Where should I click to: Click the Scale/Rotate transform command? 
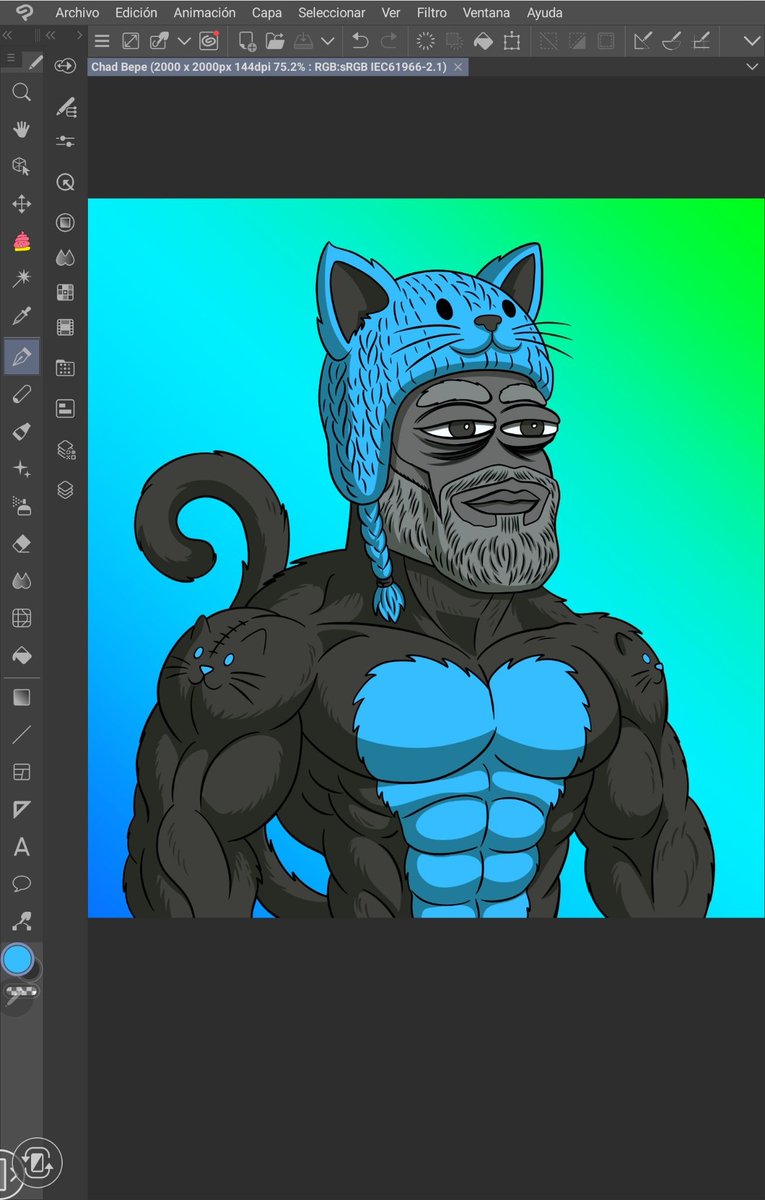tap(512, 41)
